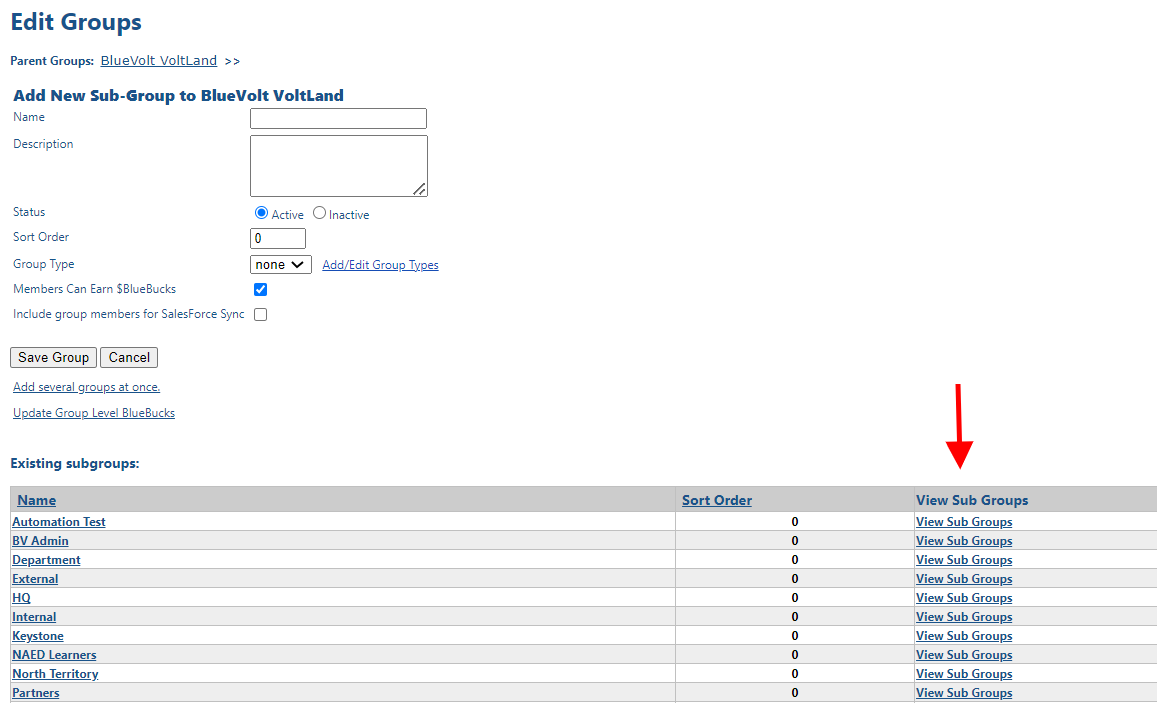Sort the table by Sort Order

click(x=717, y=500)
